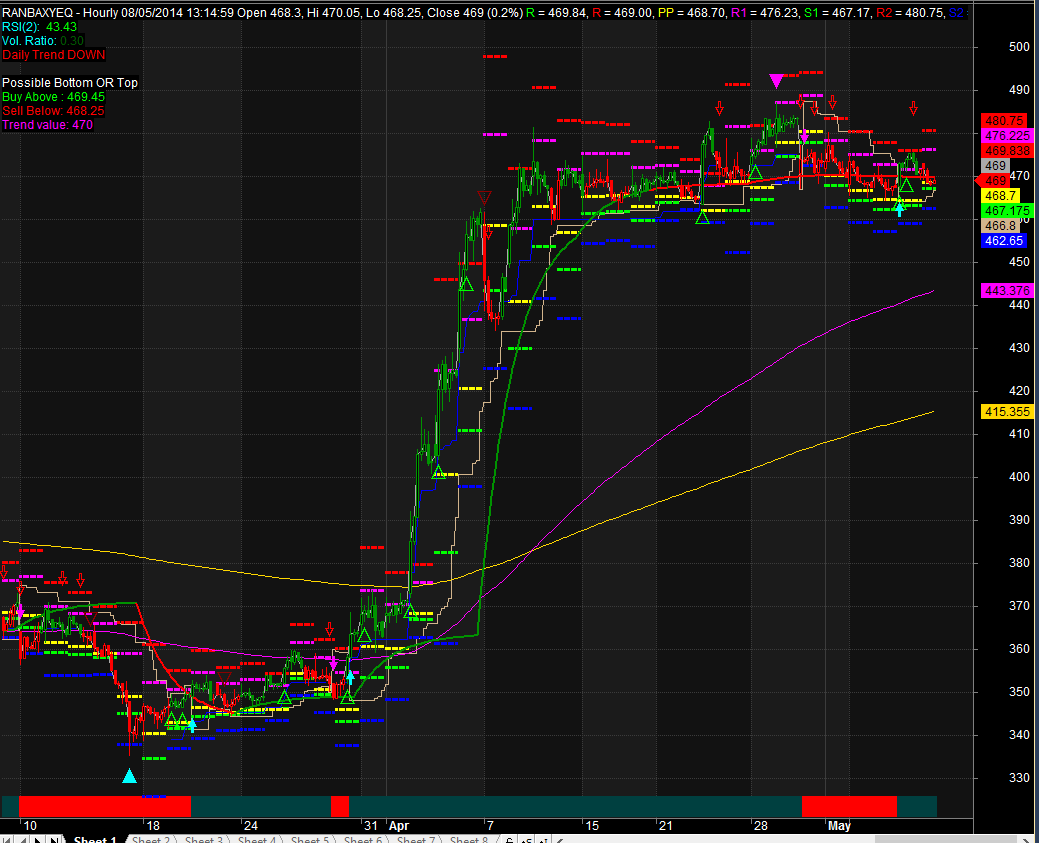Select the green triangle near 363 at March 31
Viewport: 1039px width, 843px height.
[364, 635]
